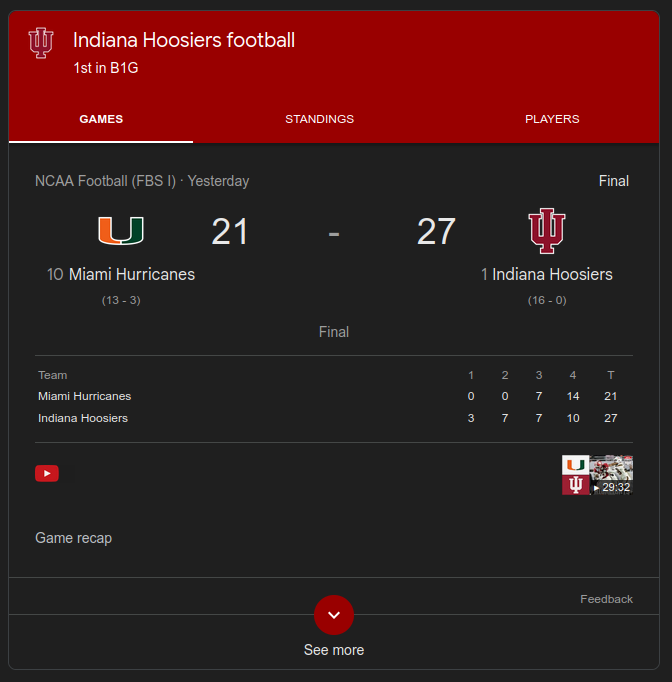This screenshot has height=682, width=672.
Task: Click the See more label
Action: [334, 650]
